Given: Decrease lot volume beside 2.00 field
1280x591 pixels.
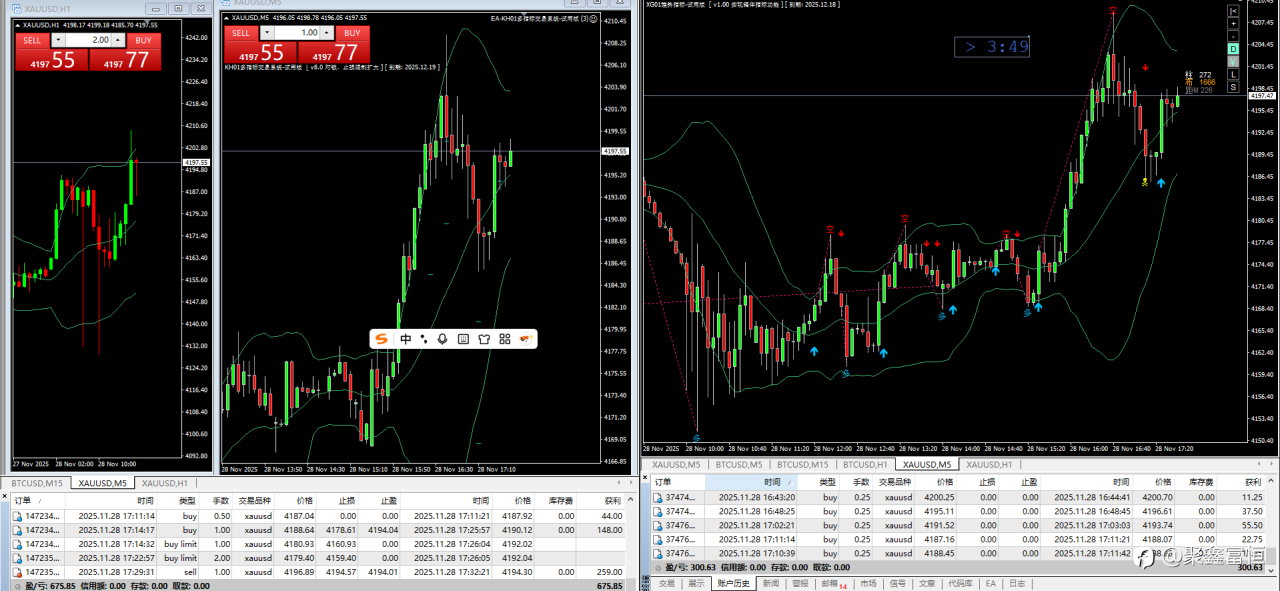Looking at the screenshot, I should [x=58, y=40].
